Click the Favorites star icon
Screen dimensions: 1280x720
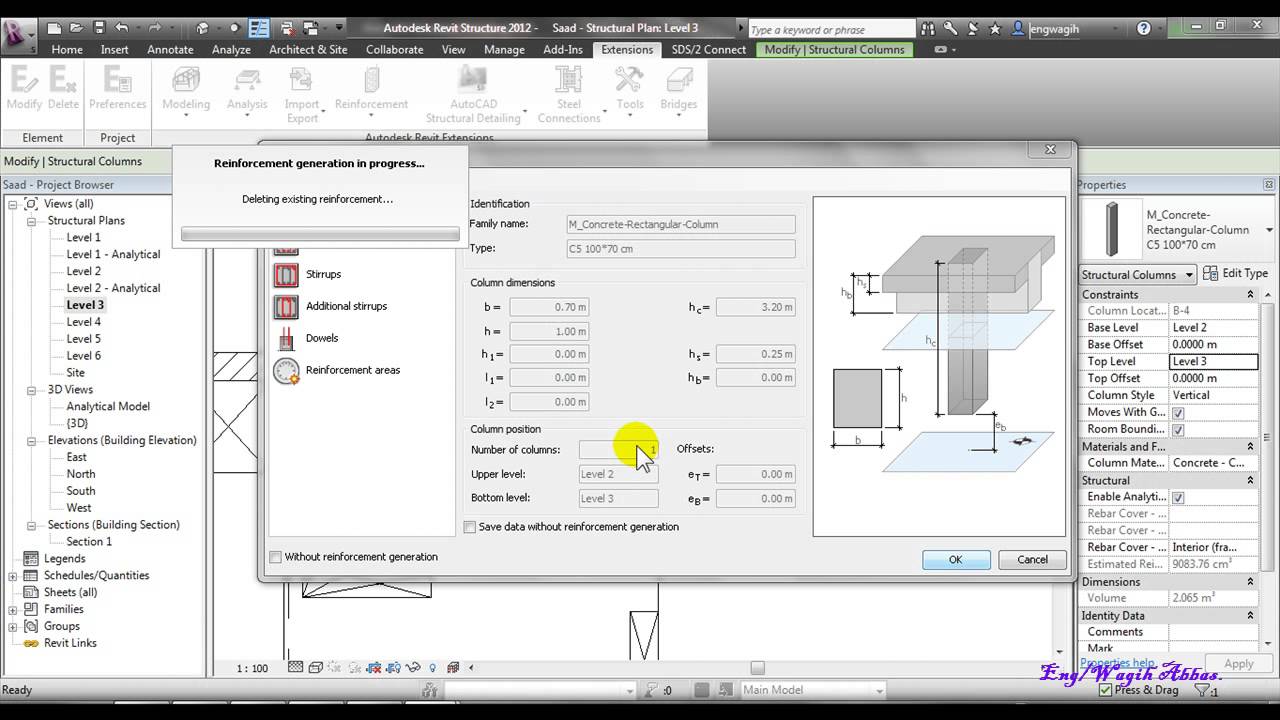[995, 29]
